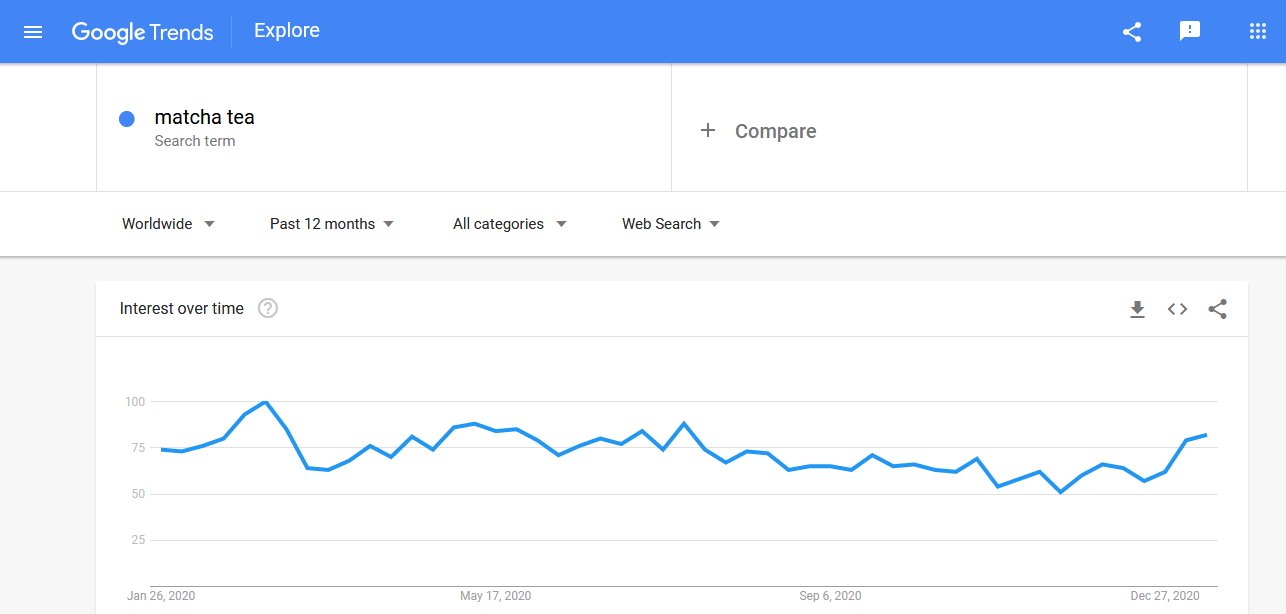
Task: Open the Past 12 months dropdown
Action: click(x=332, y=224)
